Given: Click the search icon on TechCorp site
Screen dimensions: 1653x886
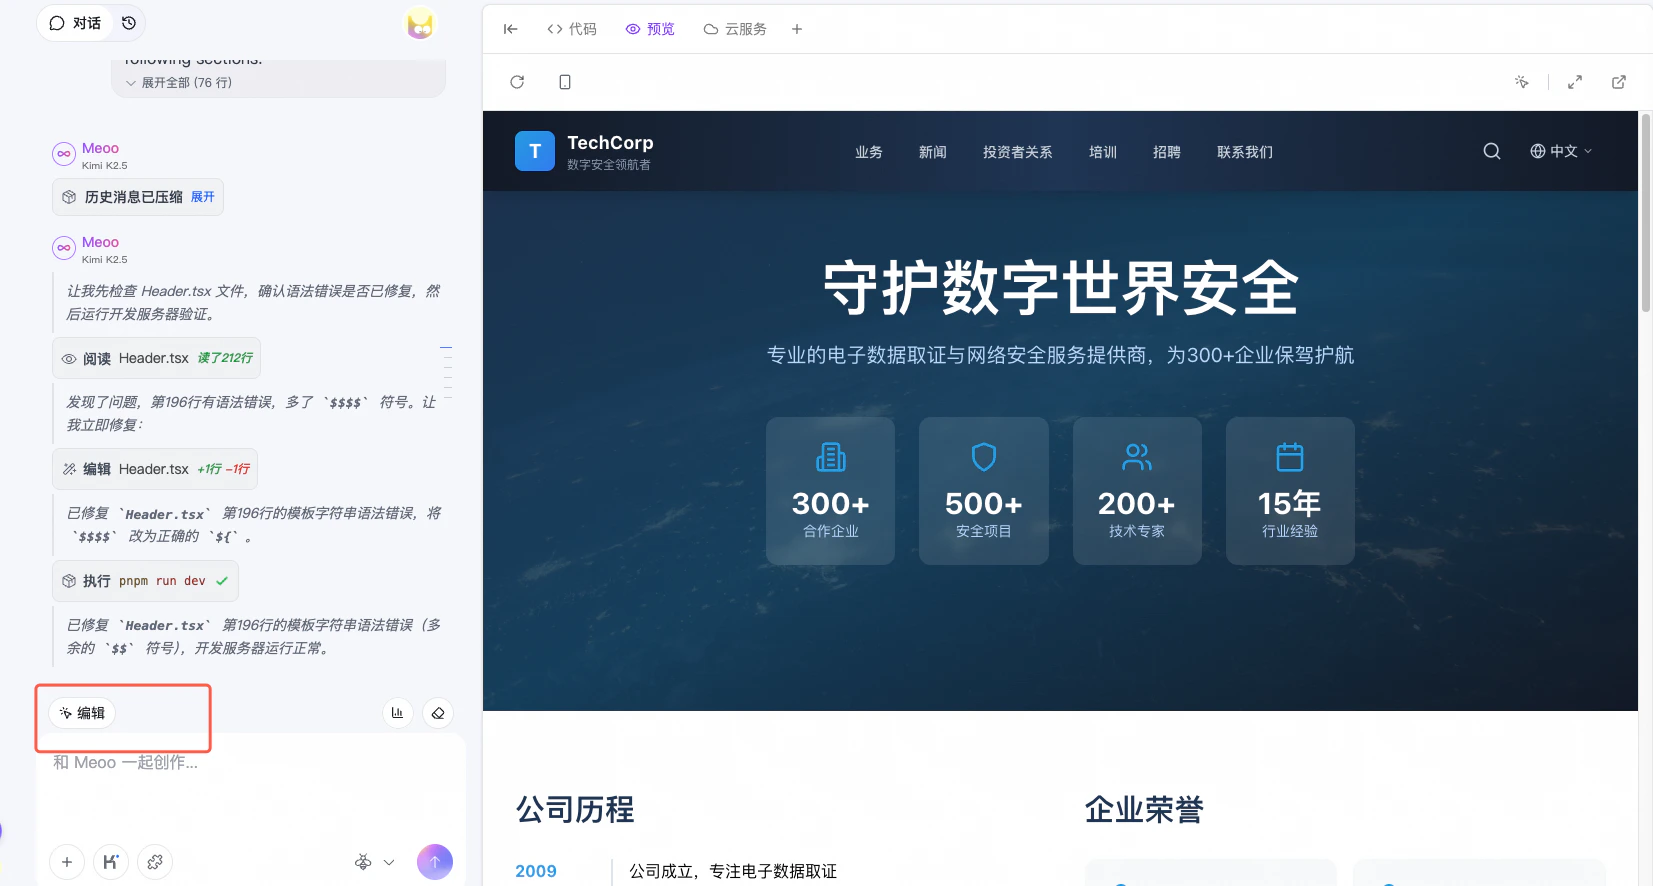Looking at the screenshot, I should coord(1492,151).
